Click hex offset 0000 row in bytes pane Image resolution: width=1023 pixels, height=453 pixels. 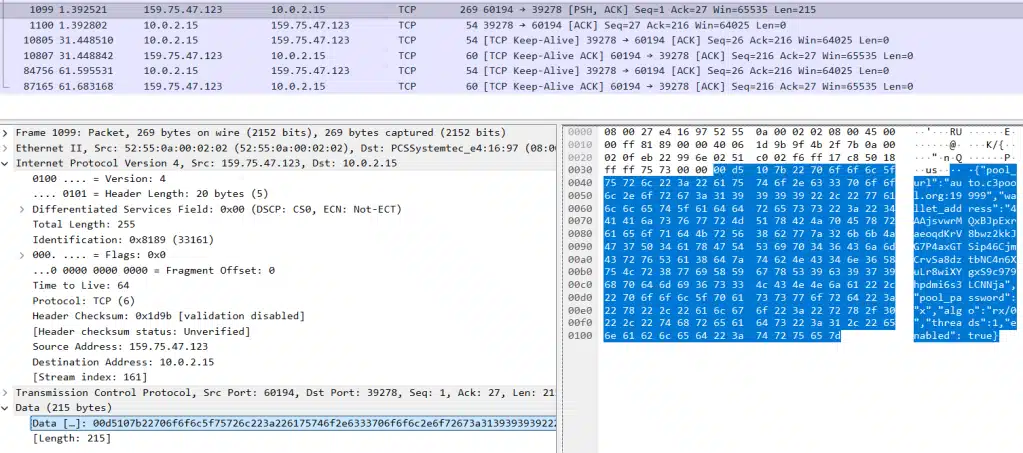point(581,132)
